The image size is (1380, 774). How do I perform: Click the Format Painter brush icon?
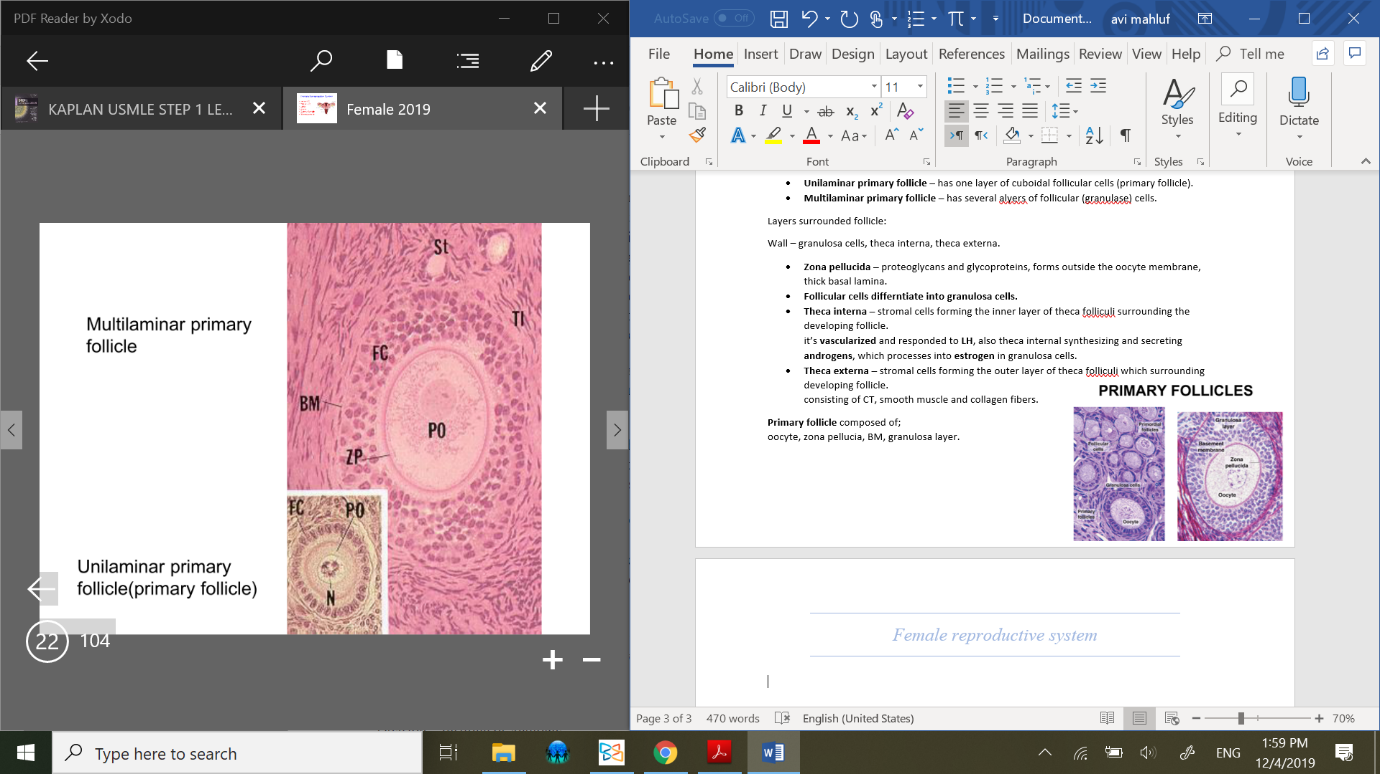[x=697, y=135]
